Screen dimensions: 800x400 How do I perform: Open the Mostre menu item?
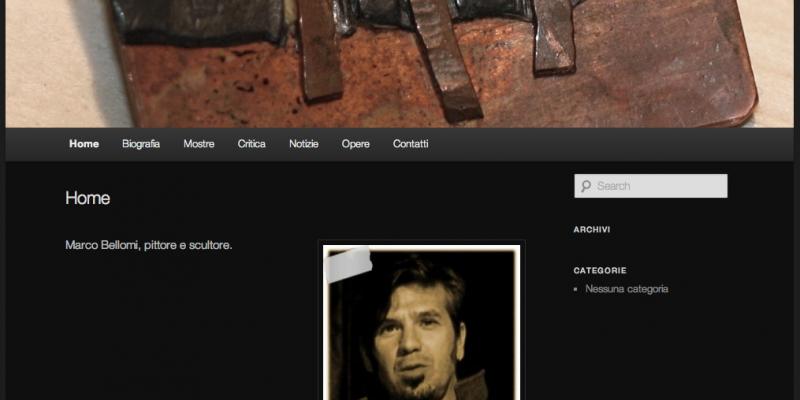click(x=199, y=144)
